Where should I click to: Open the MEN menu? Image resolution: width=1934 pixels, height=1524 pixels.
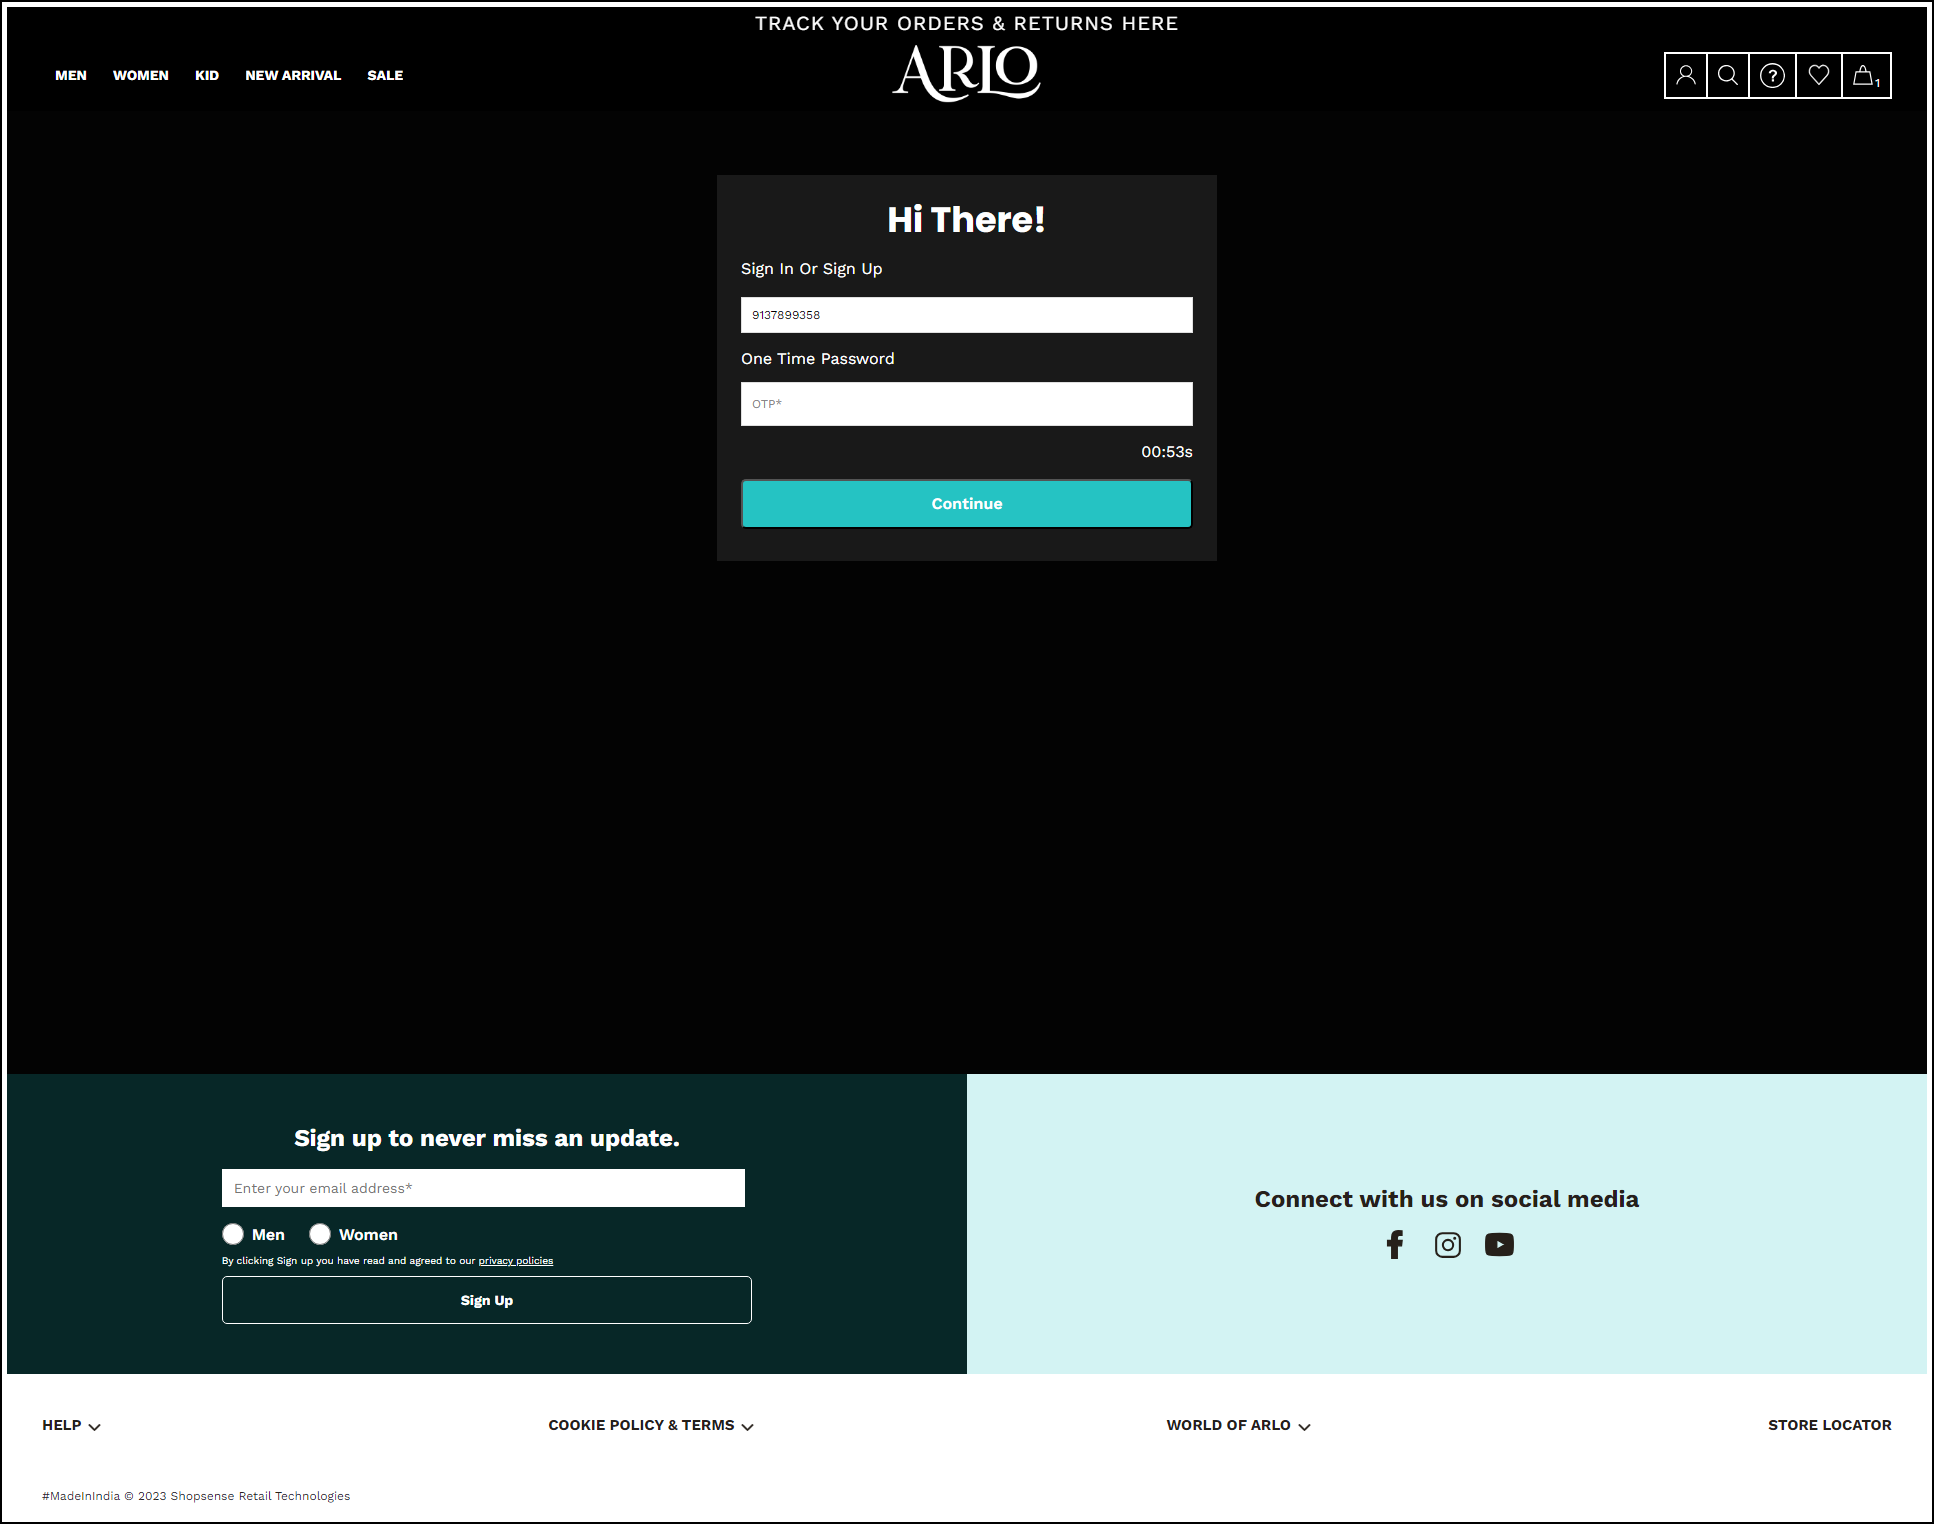71,75
